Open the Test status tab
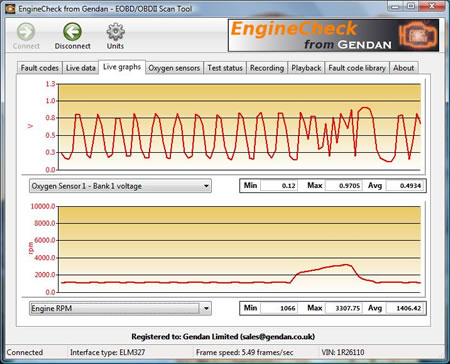This screenshot has height=364, width=450. click(225, 68)
